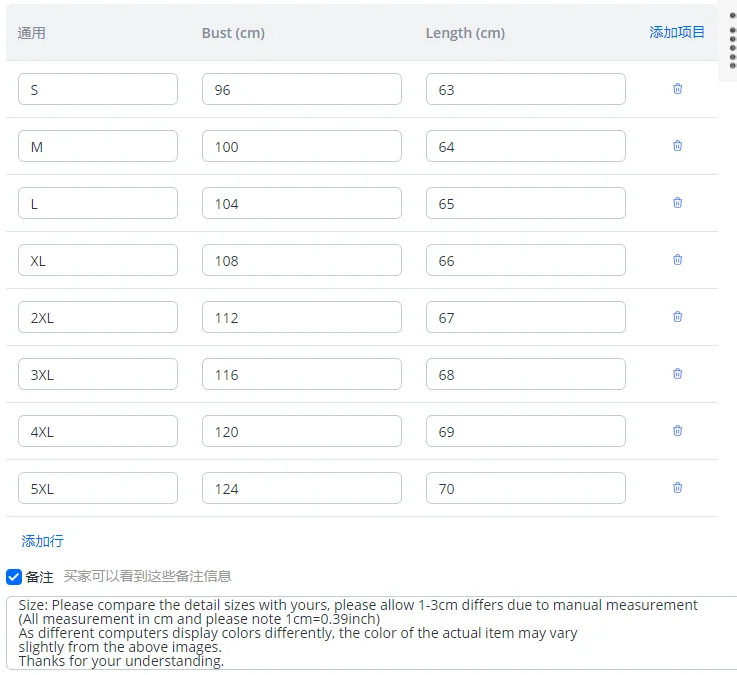Edit bust value 100 for size M

click(x=302, y=146)
